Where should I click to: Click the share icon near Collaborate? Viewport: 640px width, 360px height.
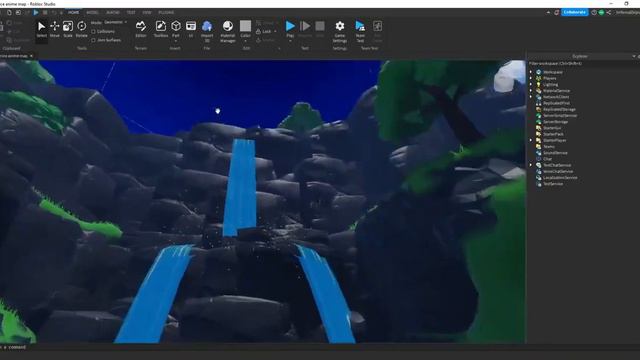pyautogui.click(x=609, y=12)
